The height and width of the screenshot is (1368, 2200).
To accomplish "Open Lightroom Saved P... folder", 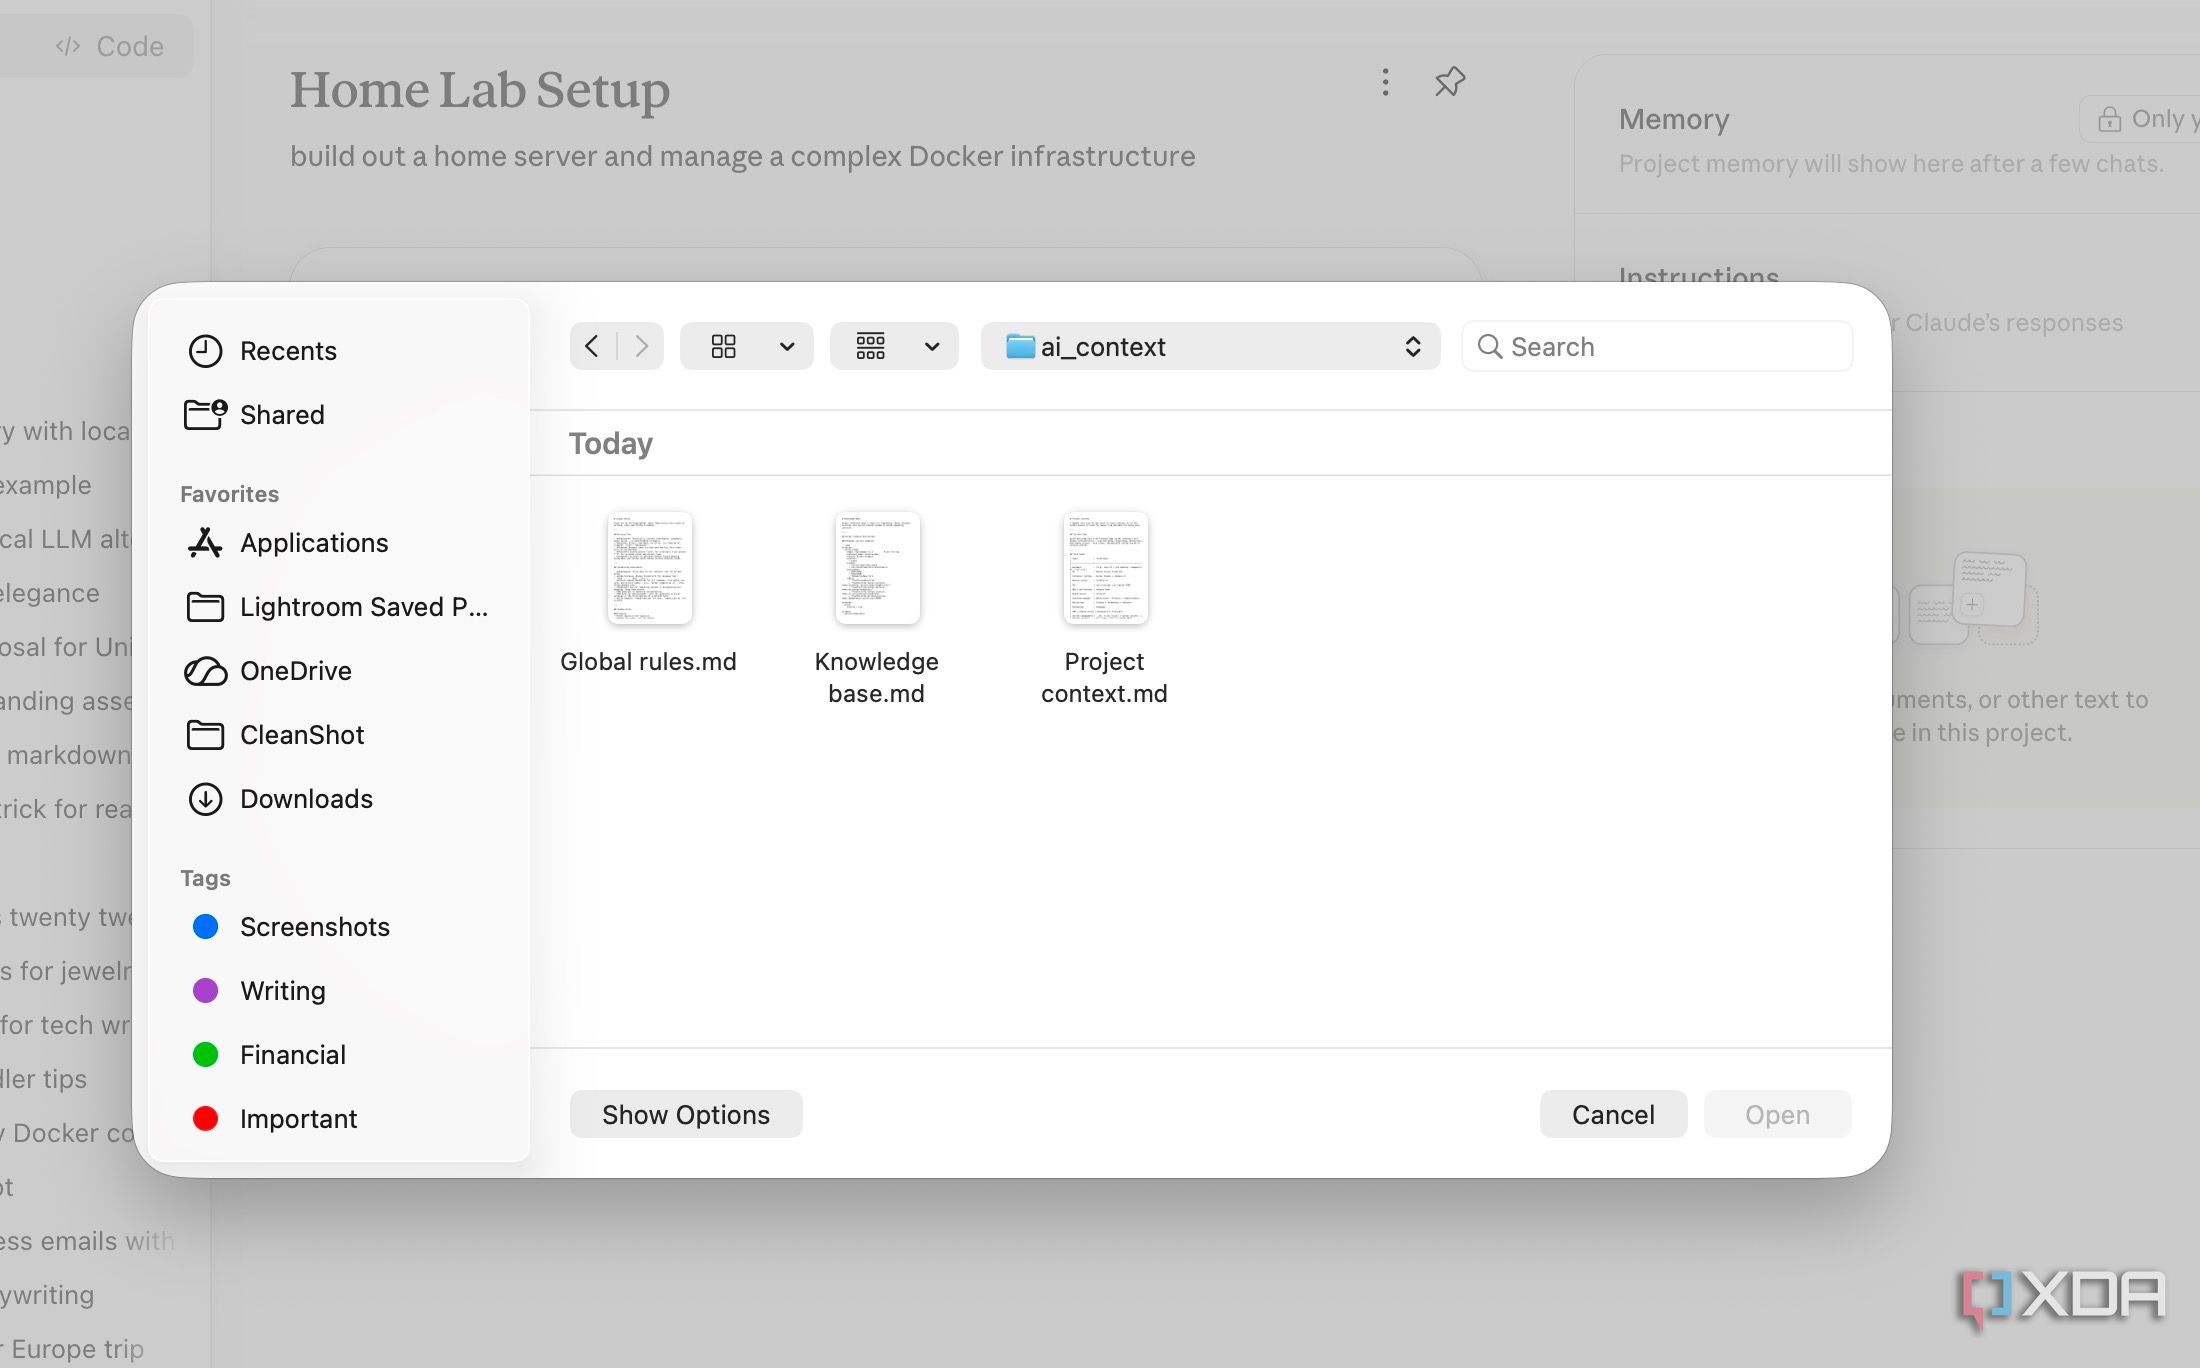I will click(x=338, y=607).
